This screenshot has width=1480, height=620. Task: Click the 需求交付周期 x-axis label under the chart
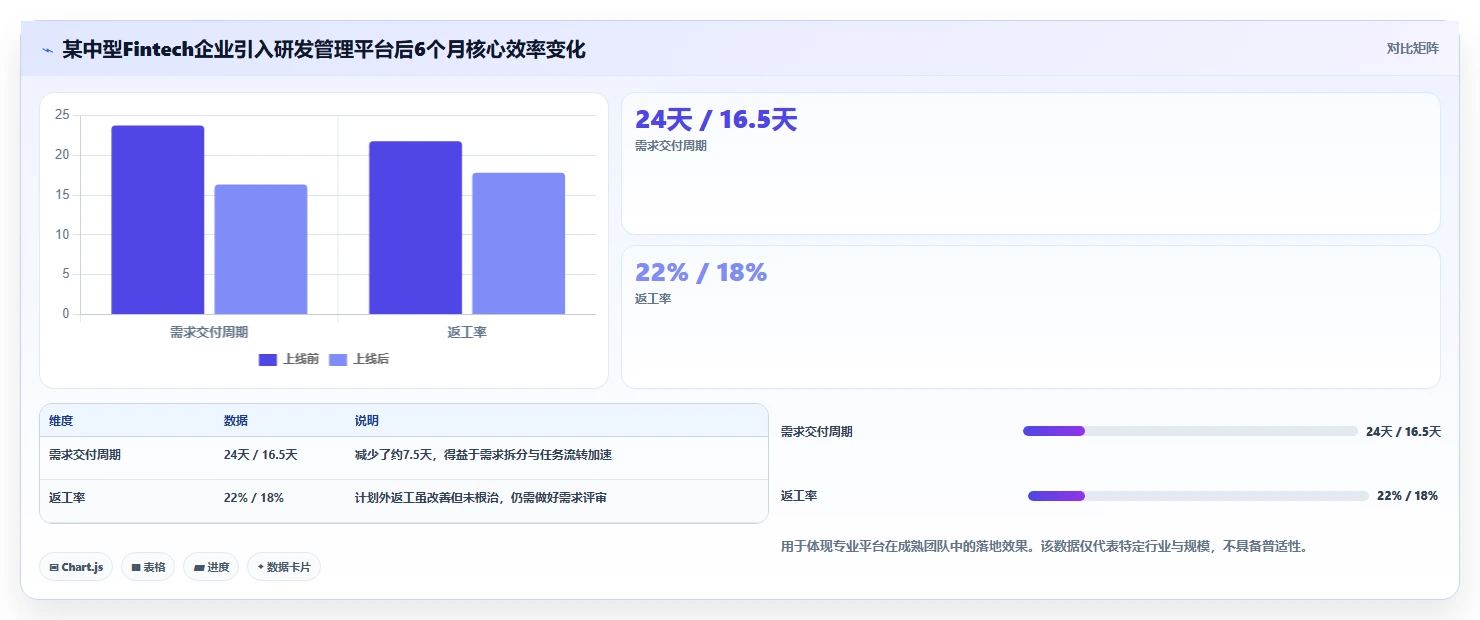coord(209,332)
